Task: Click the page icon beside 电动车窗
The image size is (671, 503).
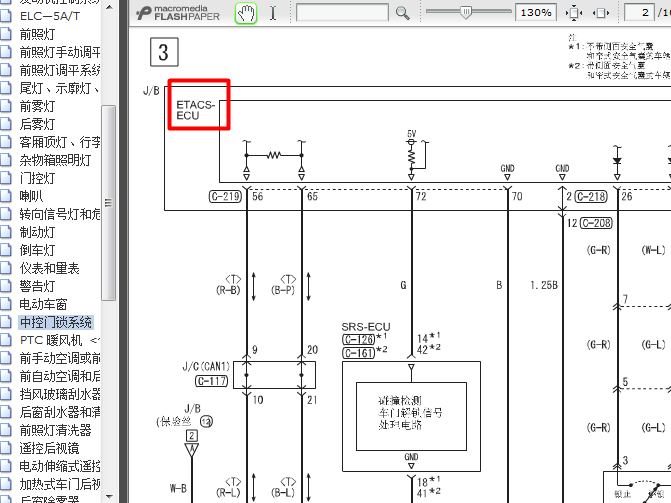Action: [6, 304]
